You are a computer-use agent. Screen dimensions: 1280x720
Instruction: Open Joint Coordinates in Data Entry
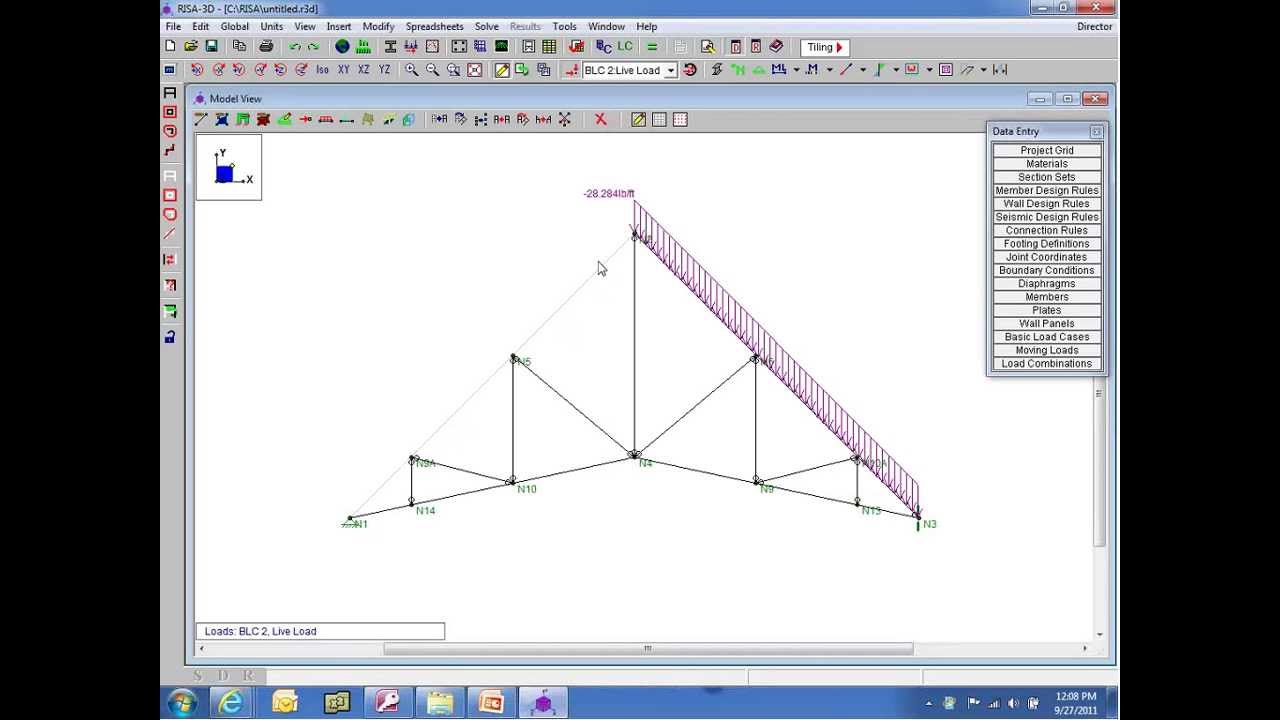pyautogui.click(x=1047, y=257)
